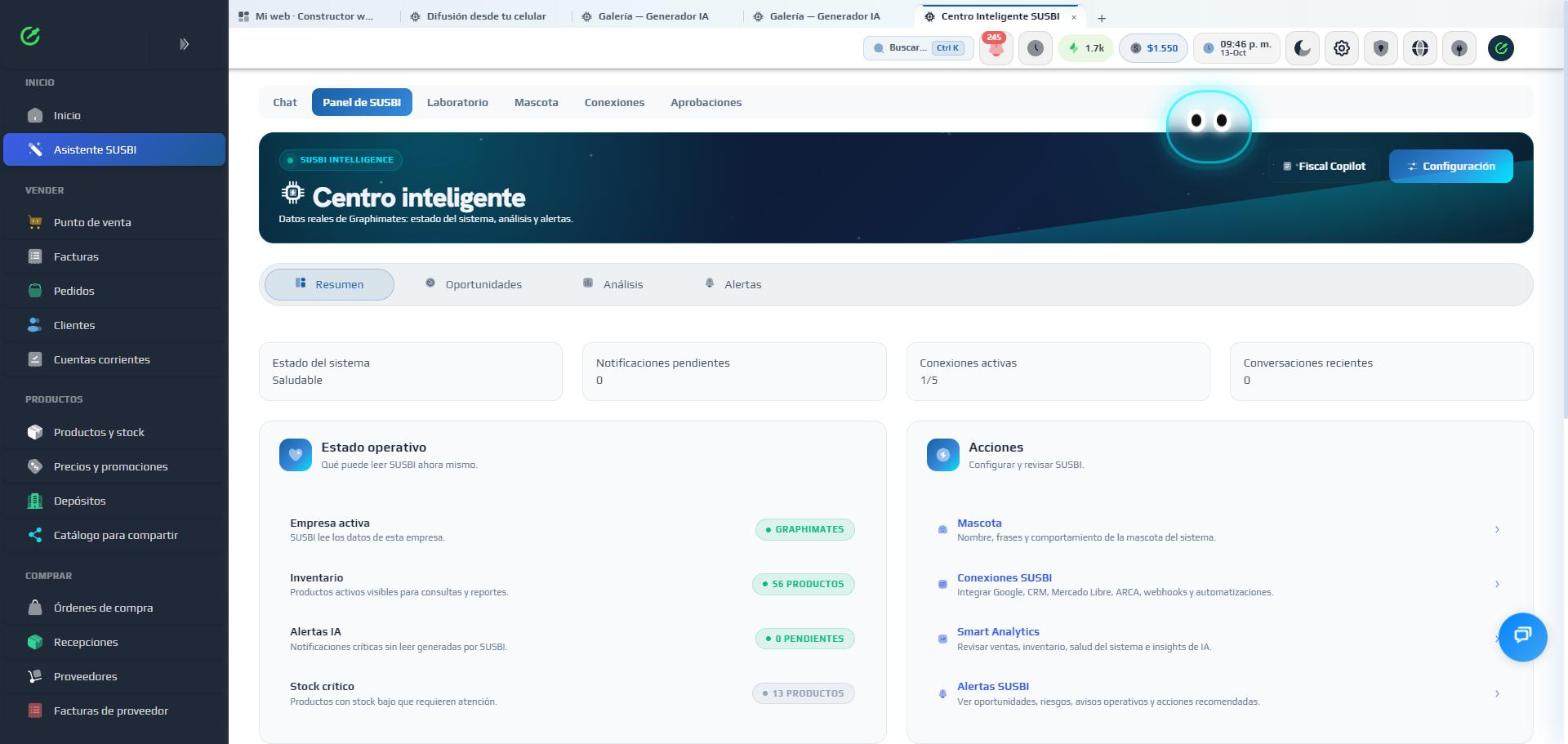Click the Catálogo para compartir share icon

coord(35,535)
